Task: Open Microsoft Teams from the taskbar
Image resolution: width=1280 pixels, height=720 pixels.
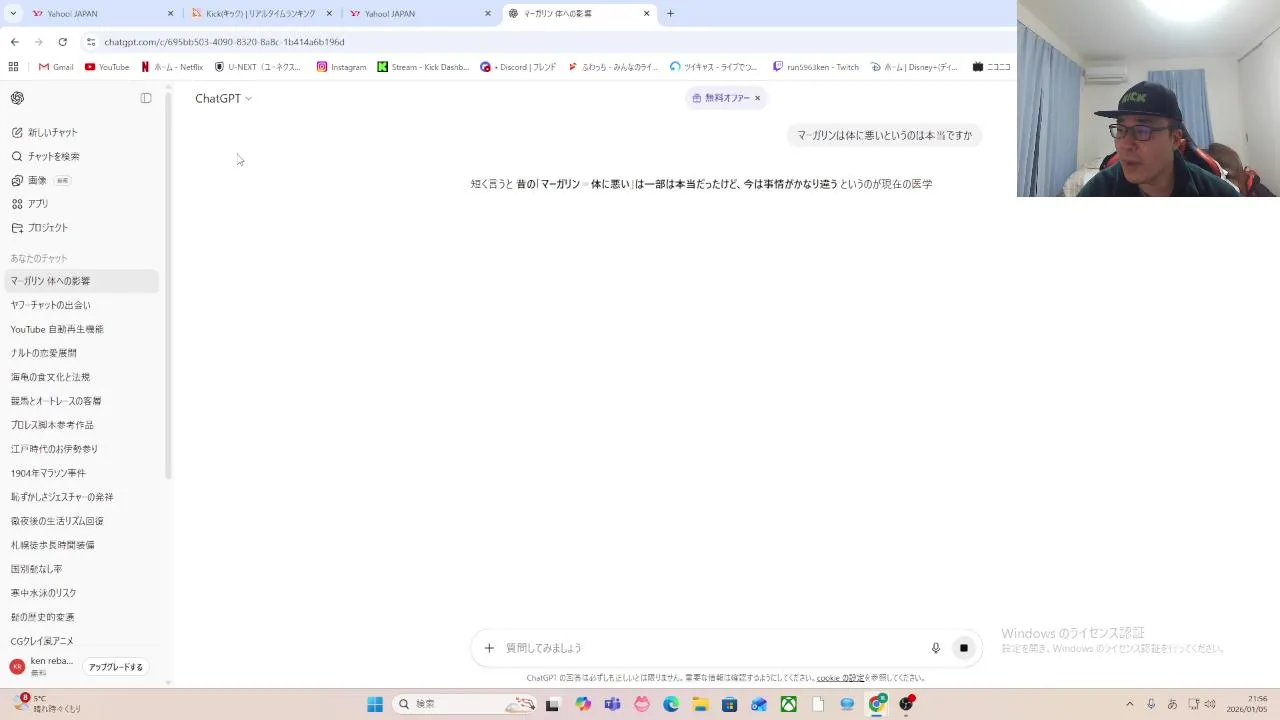Action: [x=612, y=704]
